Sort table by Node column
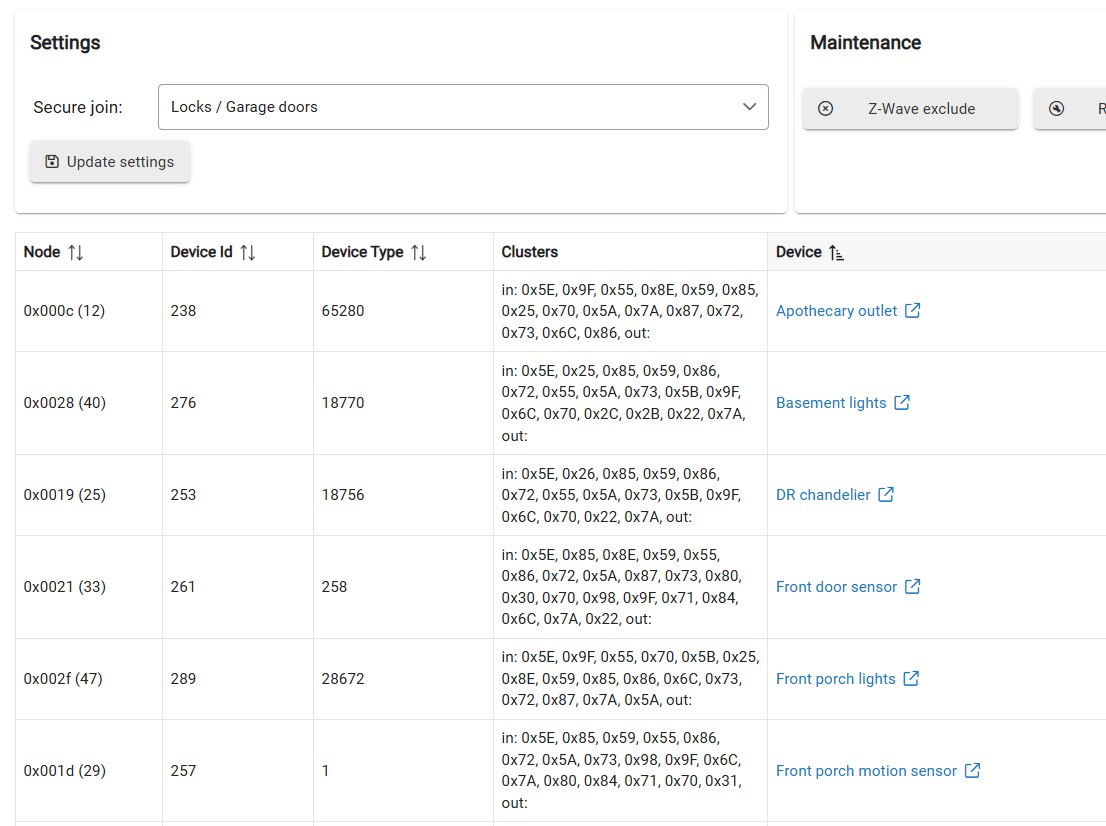 coord(75,253)
